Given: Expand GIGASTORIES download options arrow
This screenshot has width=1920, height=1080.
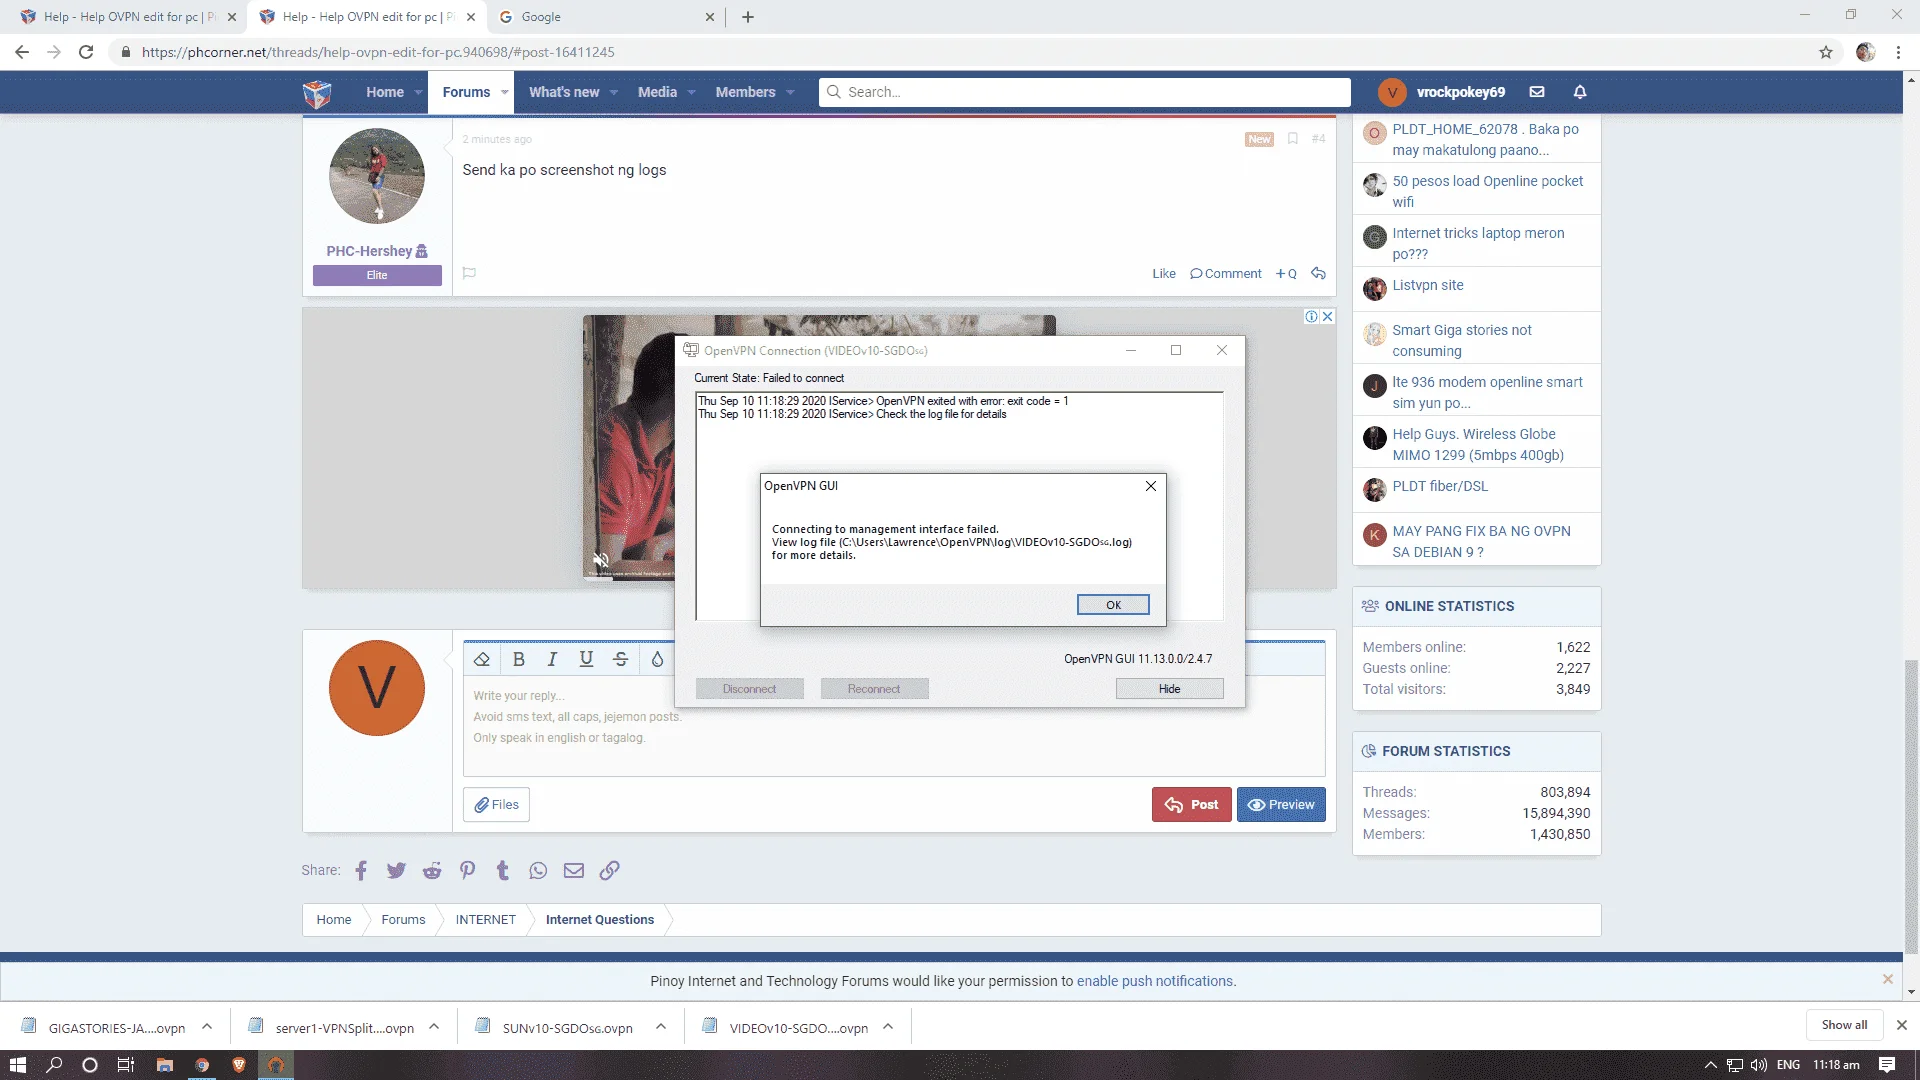Looking at the screenshot, I should (x=207, y=1027).
